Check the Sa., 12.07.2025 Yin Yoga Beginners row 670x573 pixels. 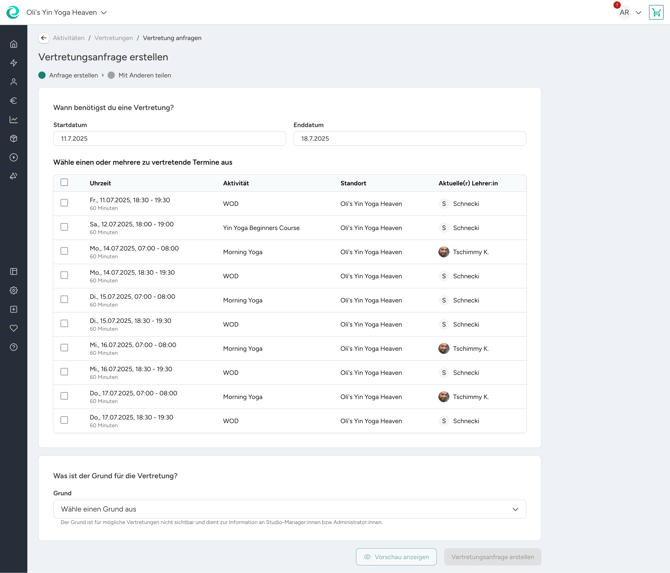[65, 227]
